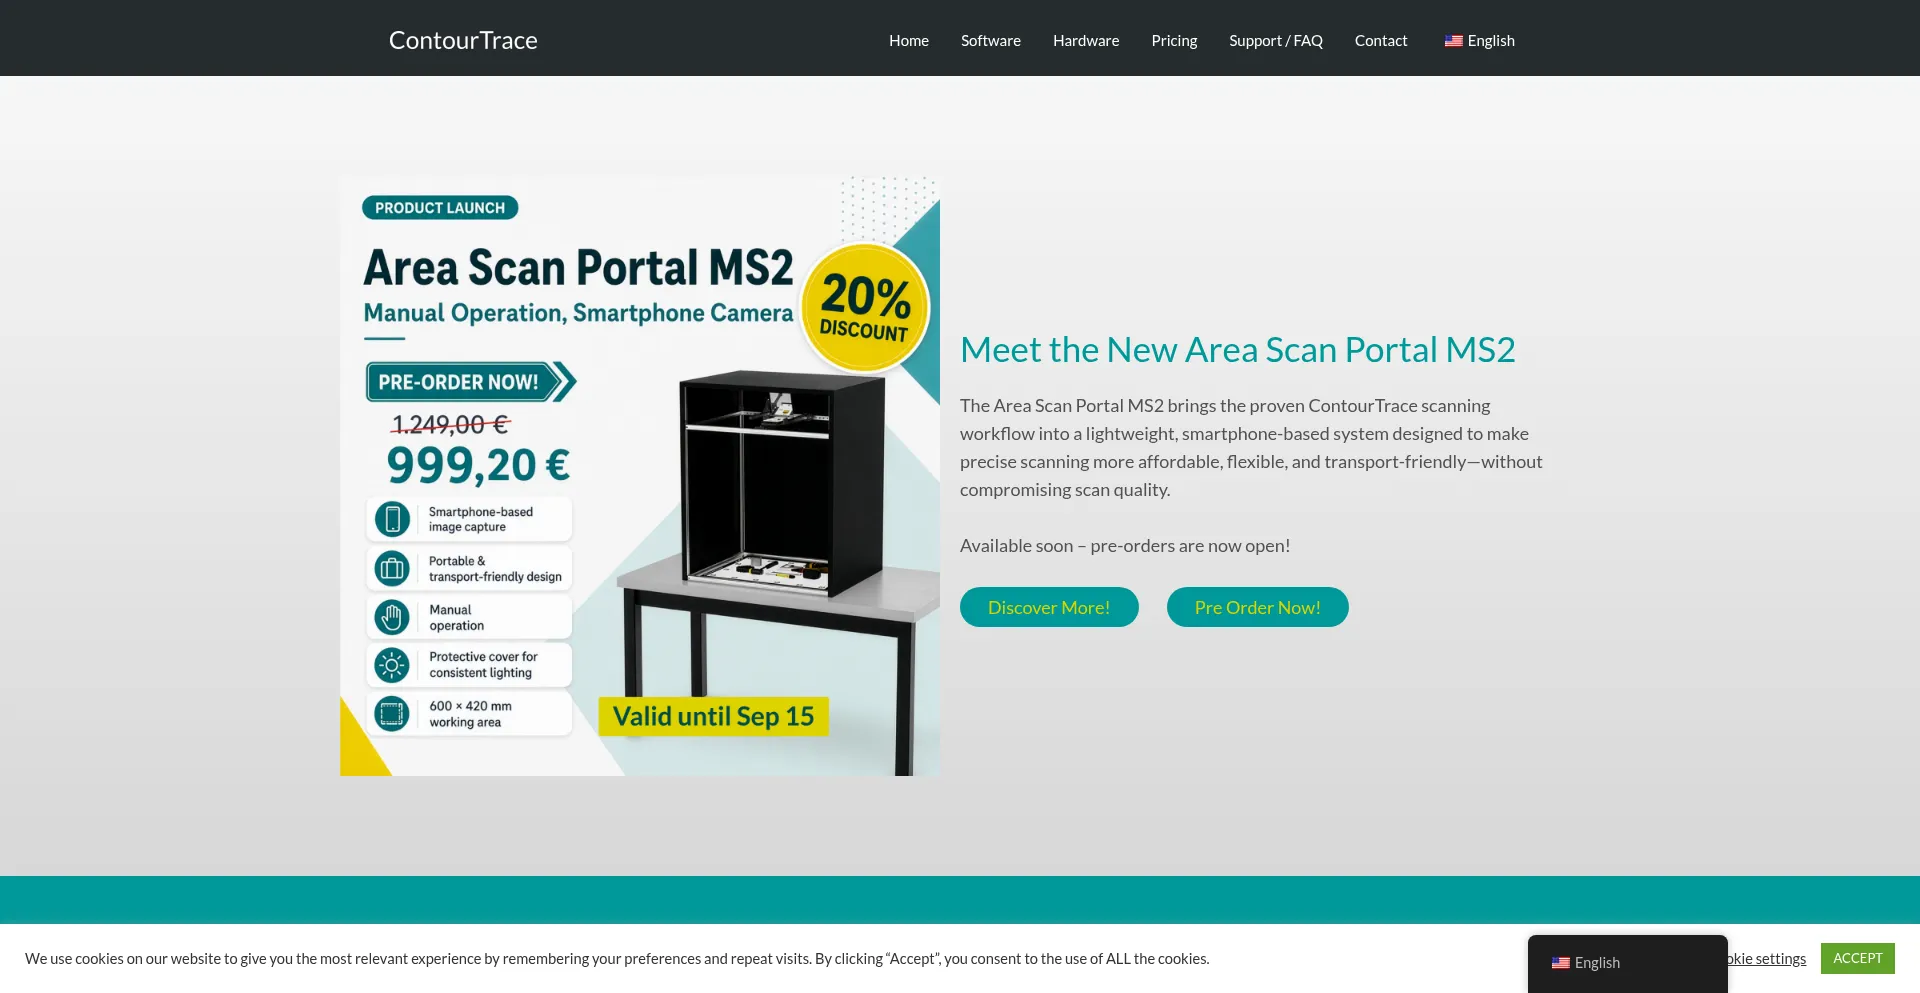
Task: Go to the Home menu item
Action: pyautogui.click(x=909, y=40)
